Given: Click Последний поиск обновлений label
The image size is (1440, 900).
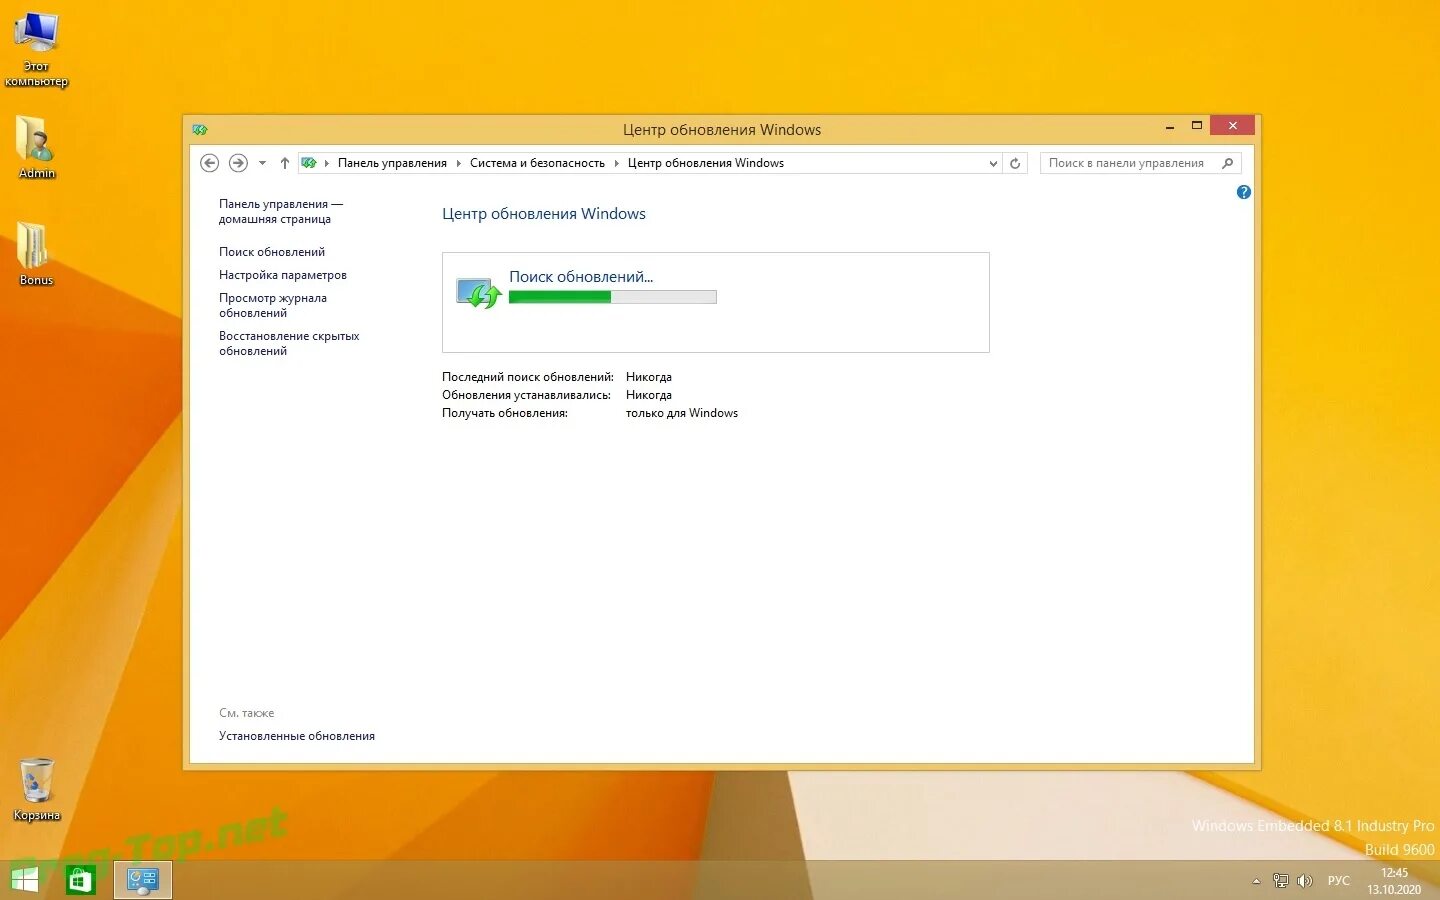Looking at the screenshot, I should pyautogui.click(x=528, y=377).
